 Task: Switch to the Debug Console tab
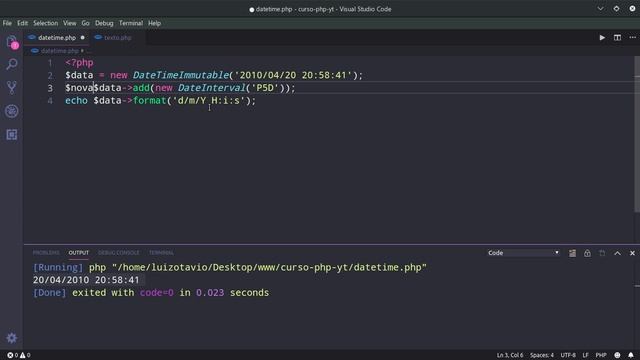point(118,253)
